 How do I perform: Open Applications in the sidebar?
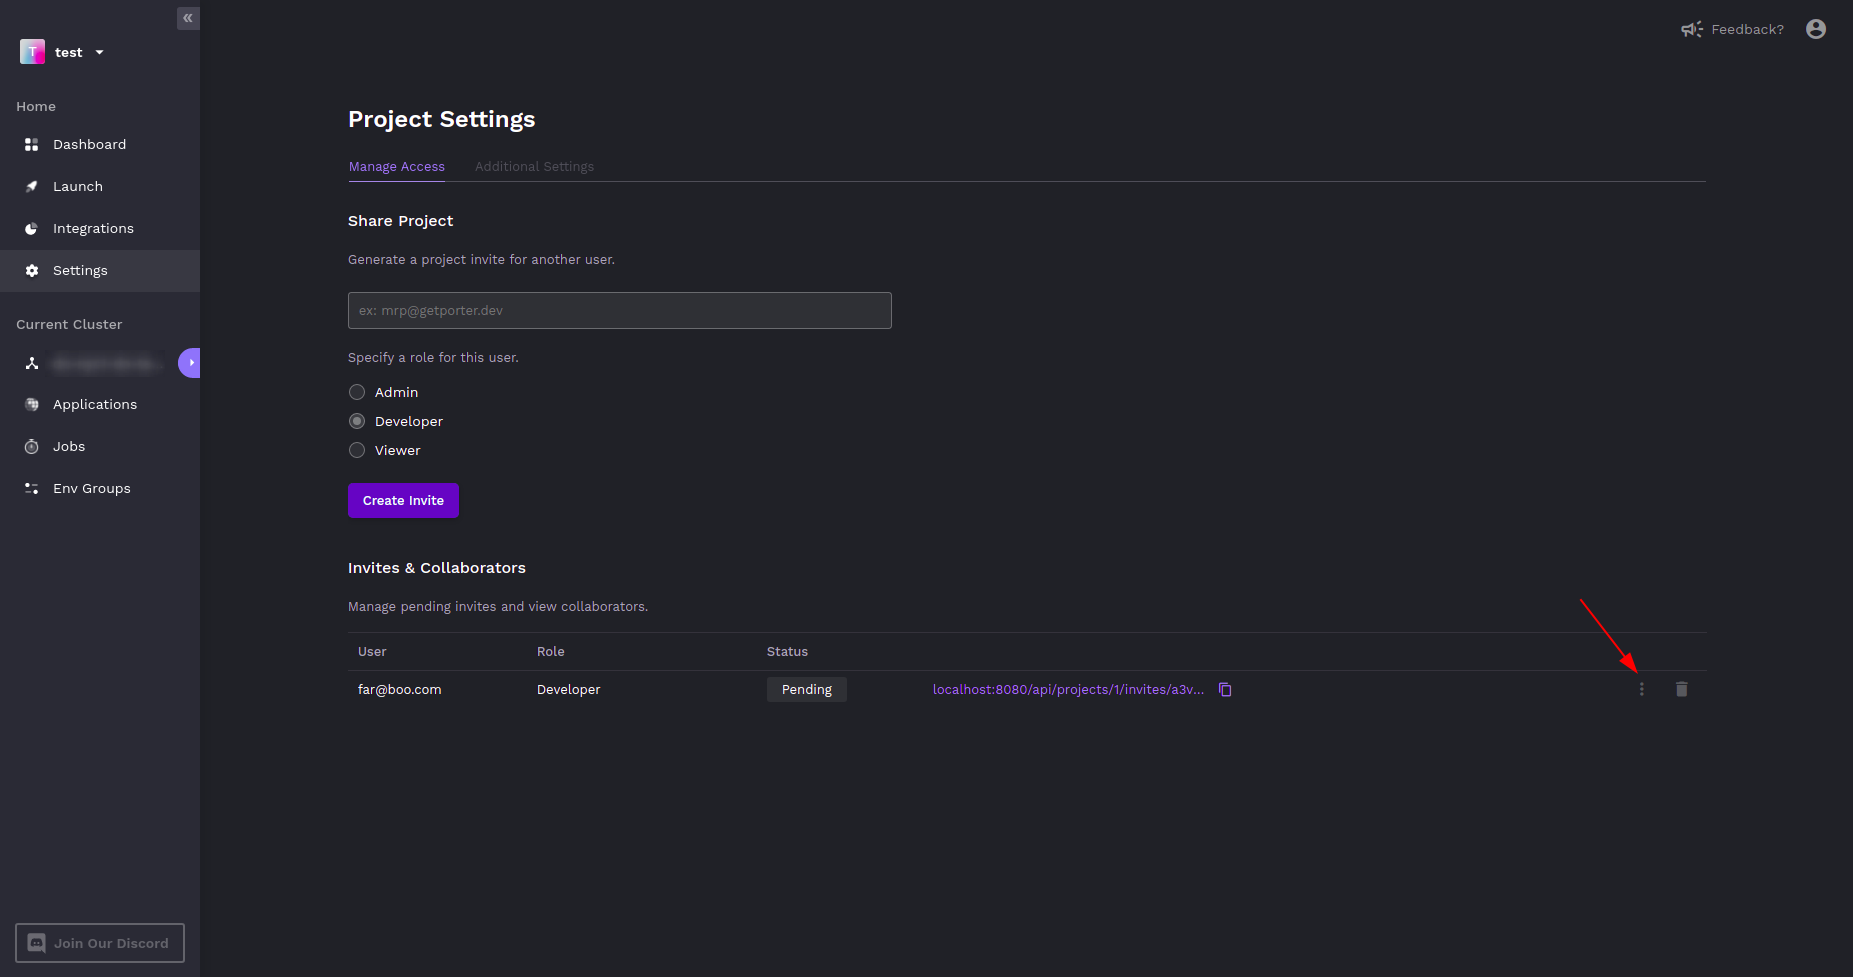94,405
